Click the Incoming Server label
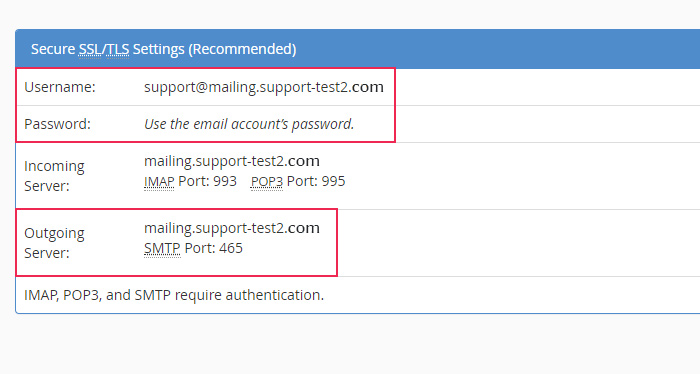This screenshot has width=700, height=374. [54, 175]
